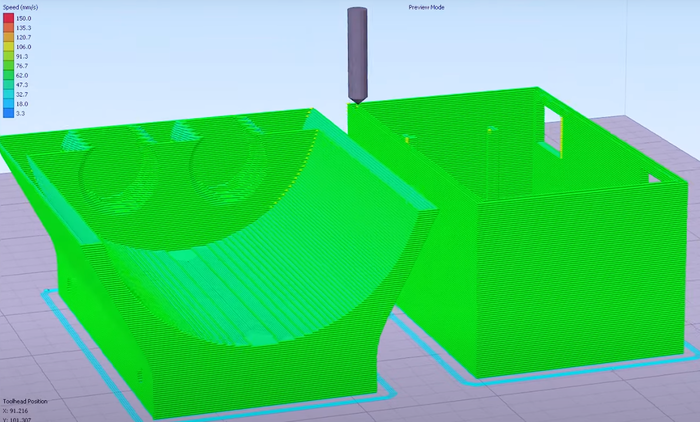Image resolution: width=700 pixels, height=422 pixels.
Task: Click the red 150.0 speed legend swatch
Action: [7, 18]
